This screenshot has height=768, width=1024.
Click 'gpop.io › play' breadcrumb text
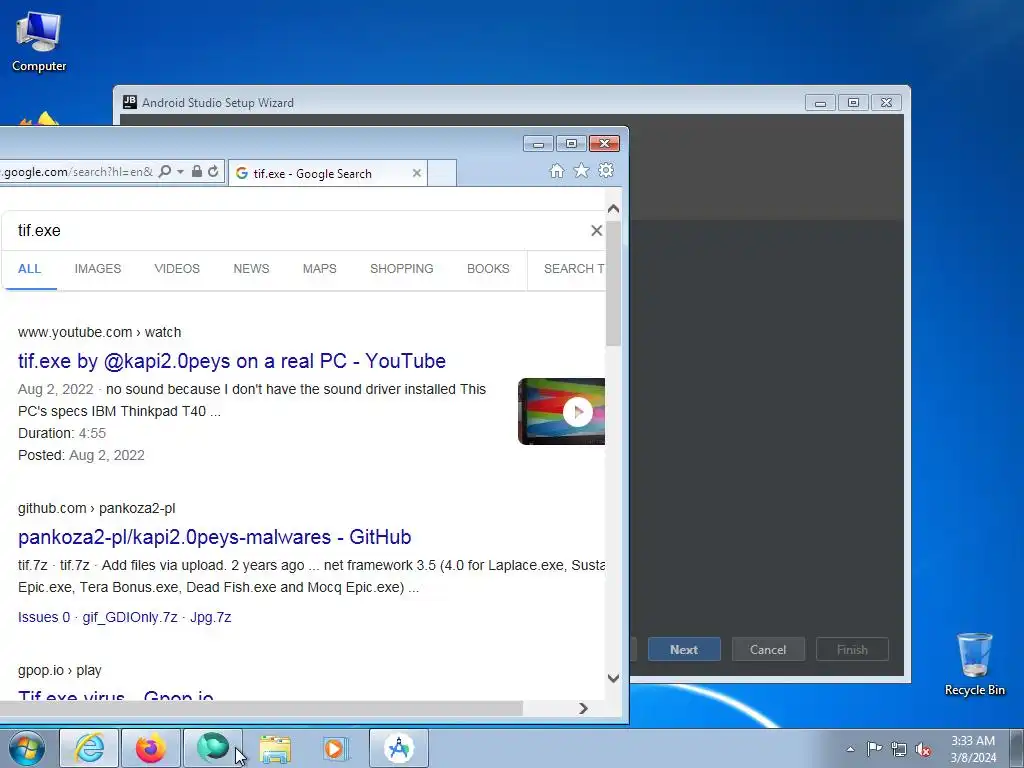pyautogui.click(x=59, y=670)
